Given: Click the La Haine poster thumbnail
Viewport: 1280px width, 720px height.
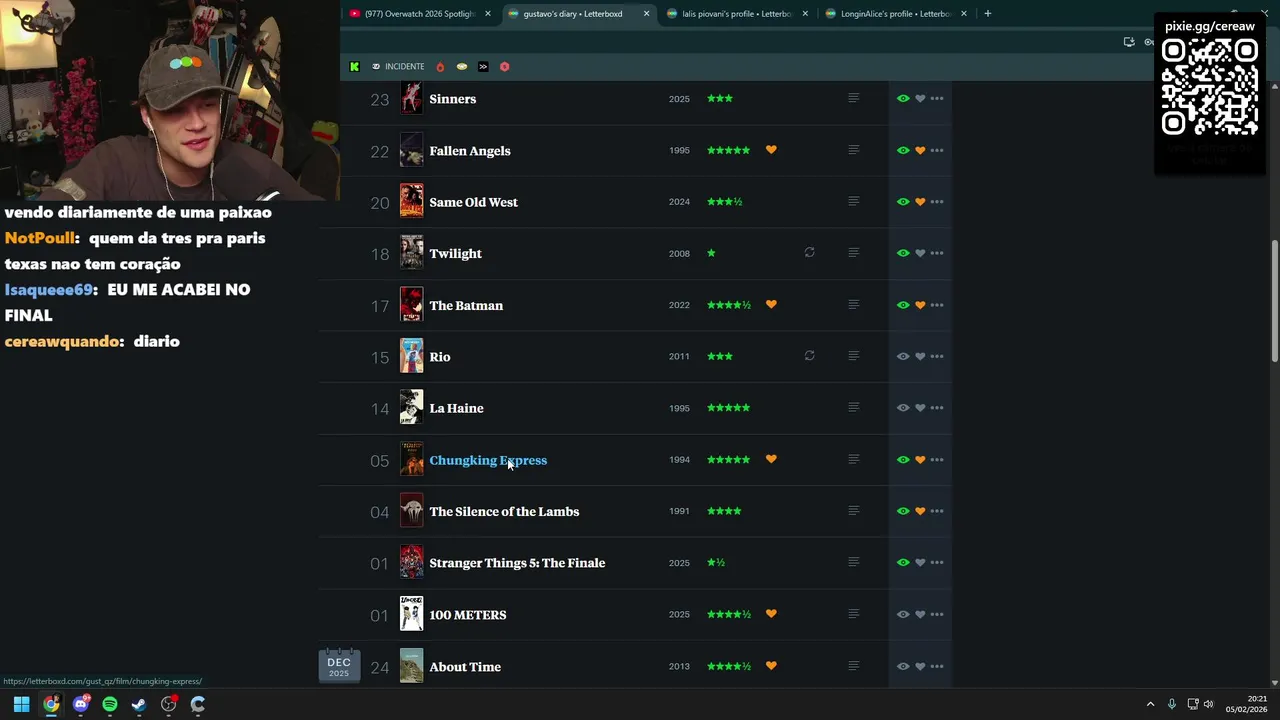Looking at the screenshot, I should coord(411,407).
